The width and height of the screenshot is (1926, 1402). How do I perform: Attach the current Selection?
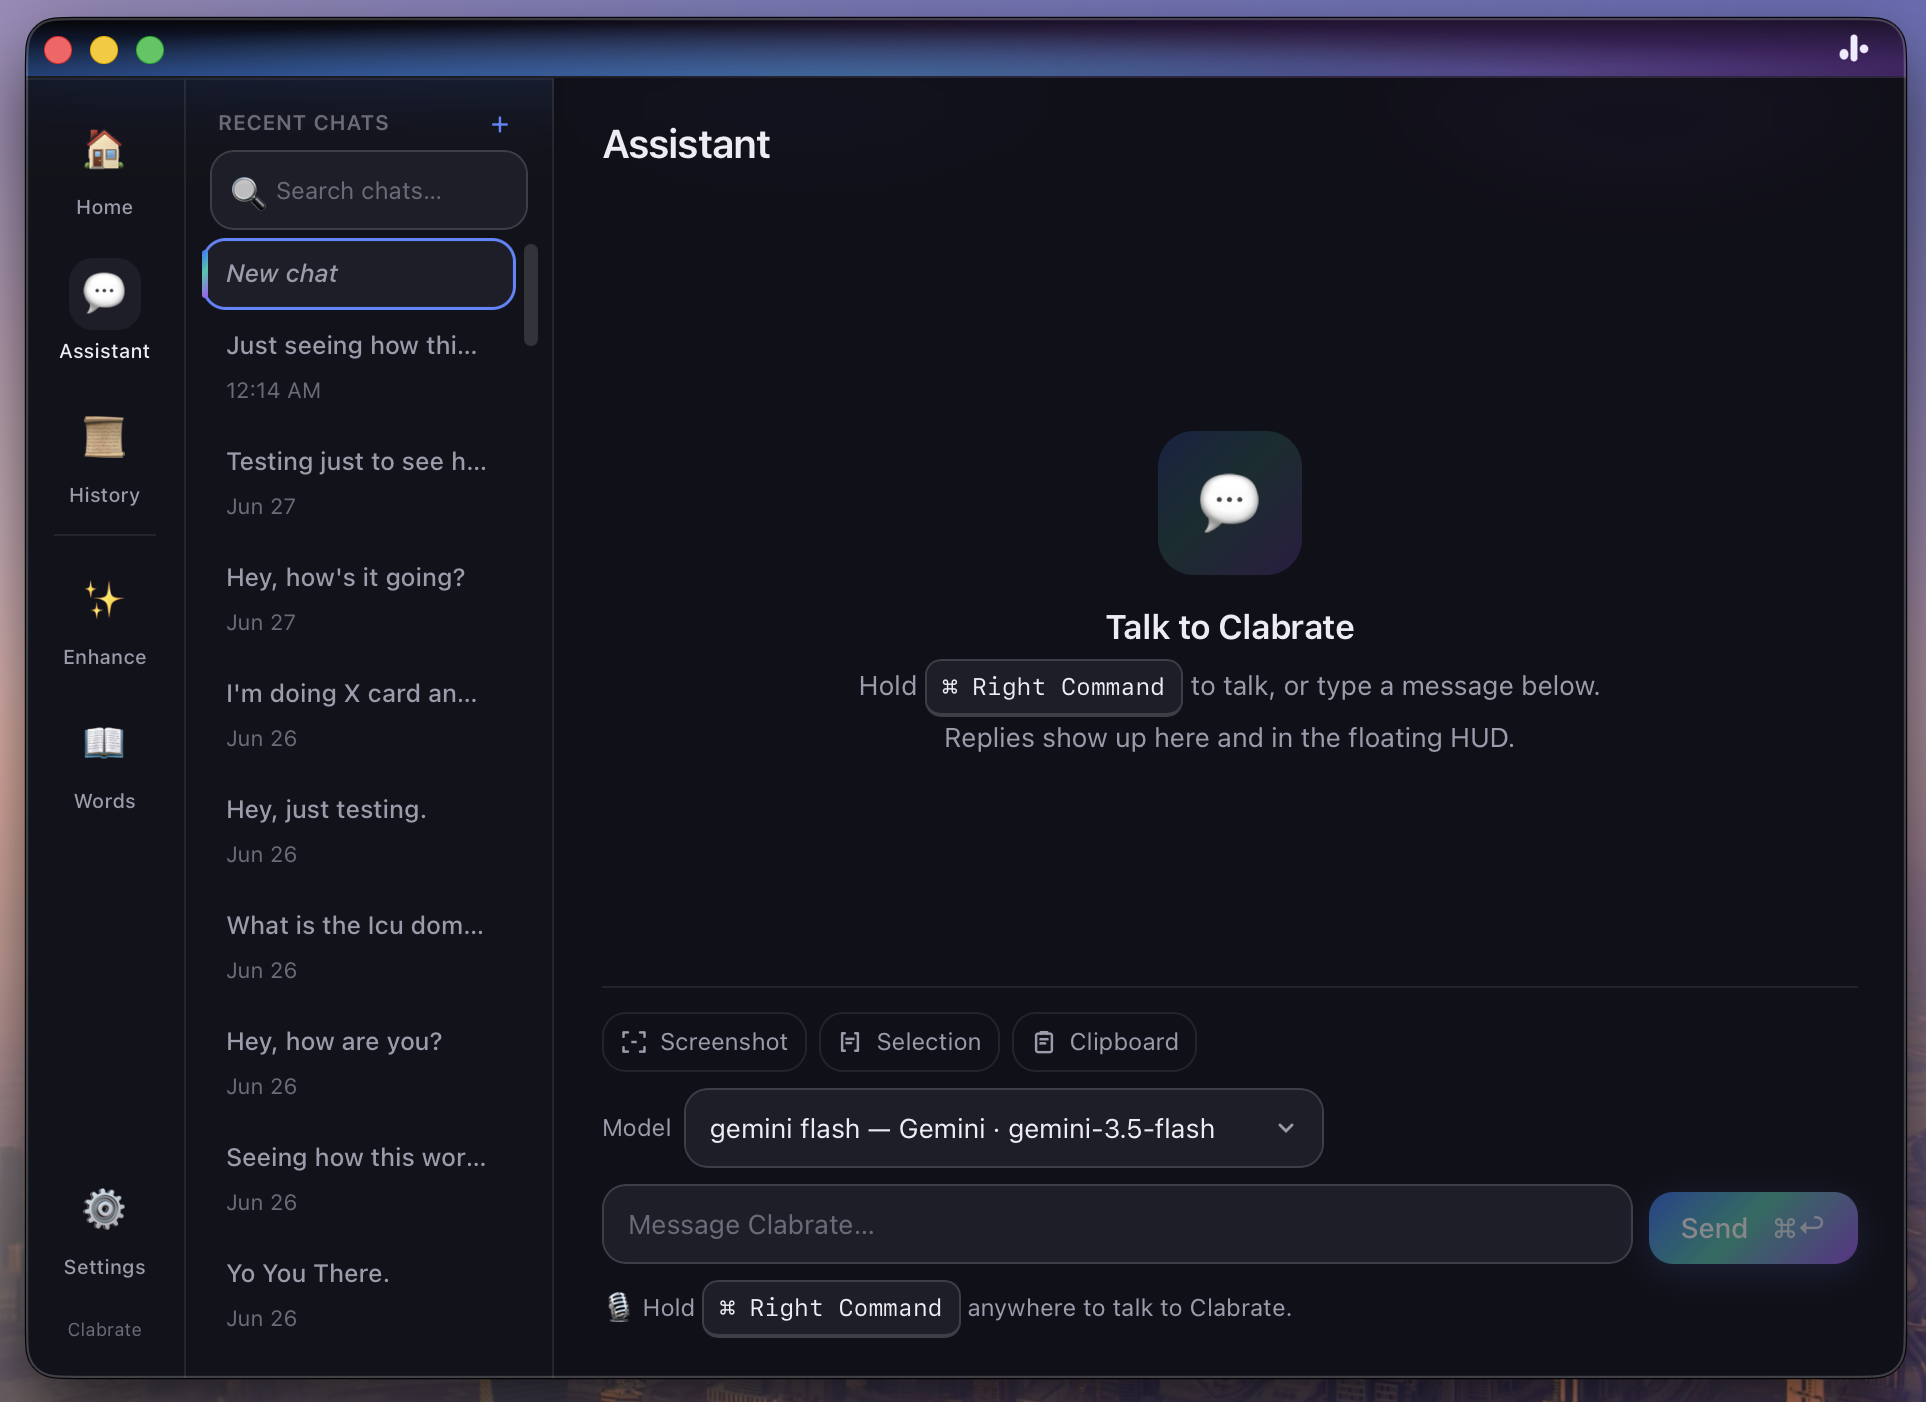pyautogui.click(x=909, y=1042)
